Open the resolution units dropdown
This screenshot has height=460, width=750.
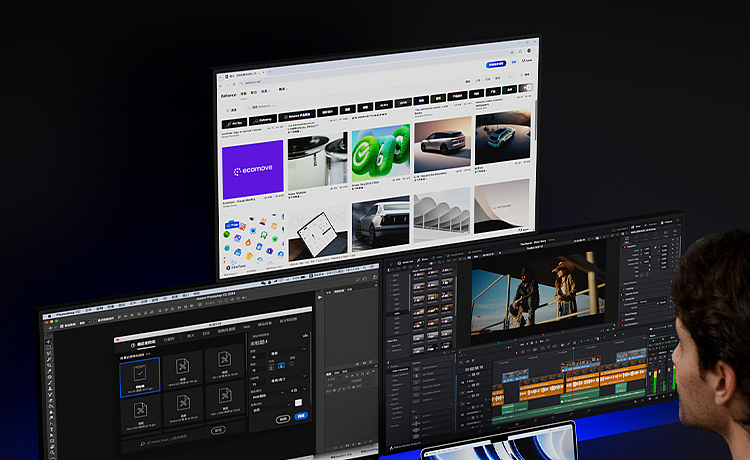click(286, 380)
